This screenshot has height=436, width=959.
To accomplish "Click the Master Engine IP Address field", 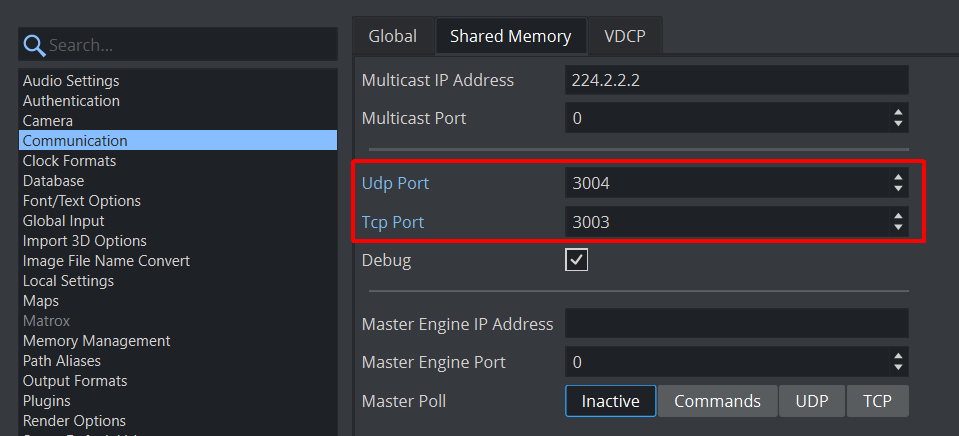I will point(736,323).
